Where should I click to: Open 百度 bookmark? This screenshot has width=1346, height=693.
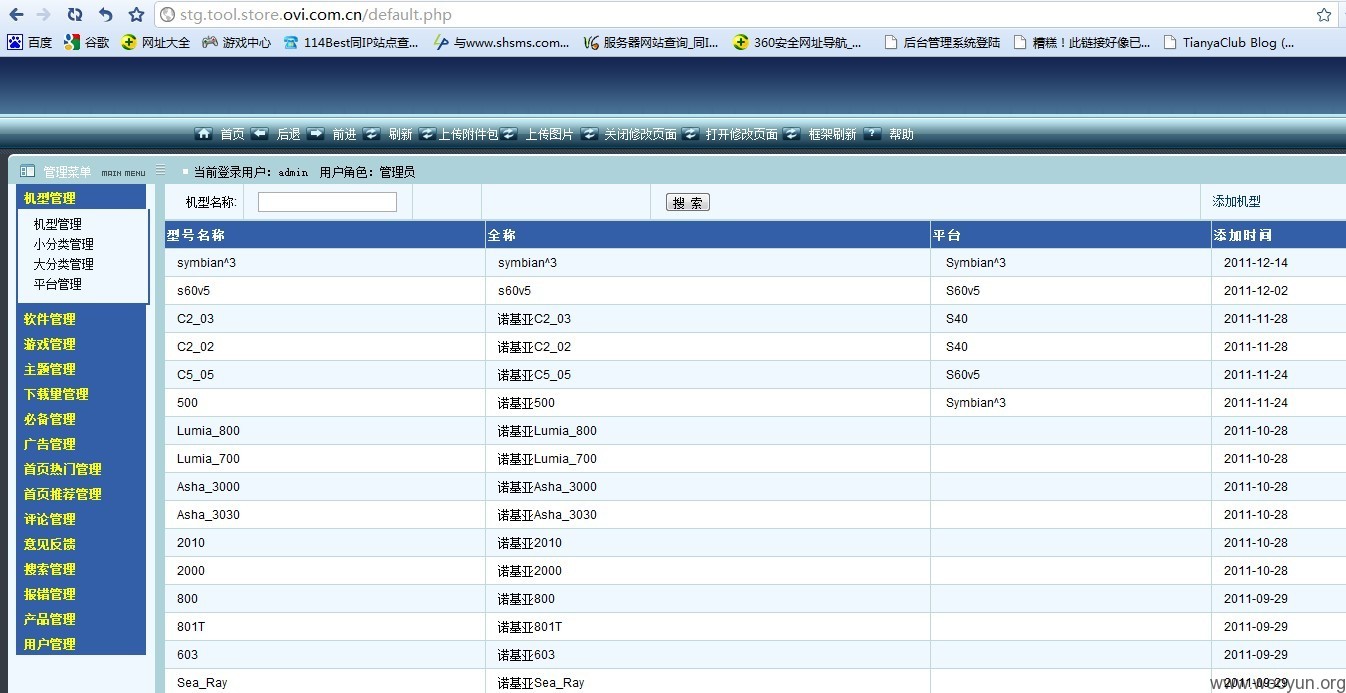[x=30, y=43]
